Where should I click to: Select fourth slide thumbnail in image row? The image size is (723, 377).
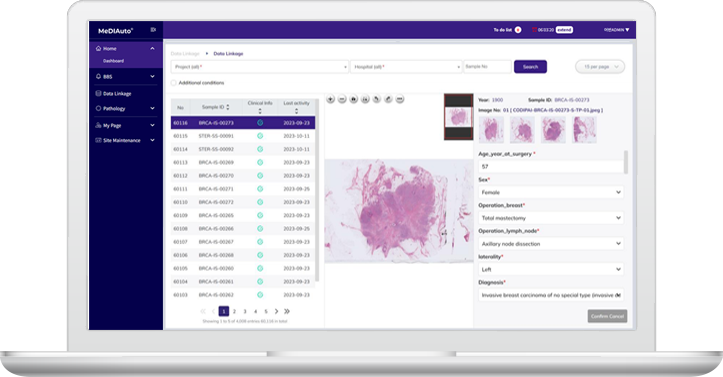pyautogui.click(x=584, y=130)
